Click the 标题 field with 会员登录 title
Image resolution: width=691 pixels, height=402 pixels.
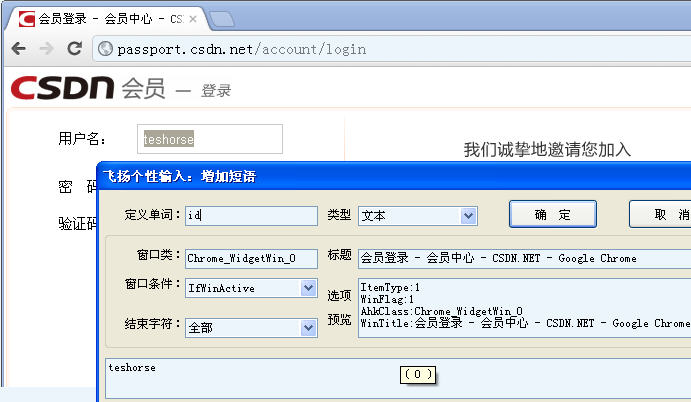[524, 258]
